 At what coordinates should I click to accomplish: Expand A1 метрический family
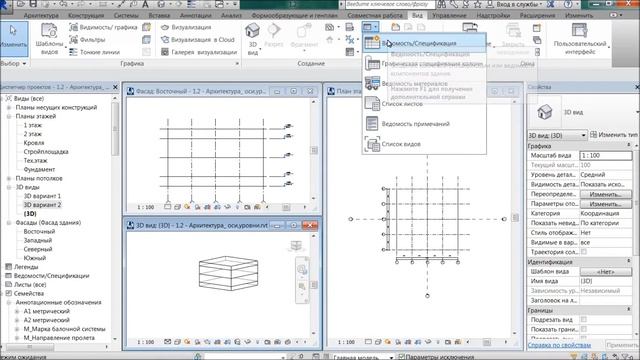pos(17,311)
